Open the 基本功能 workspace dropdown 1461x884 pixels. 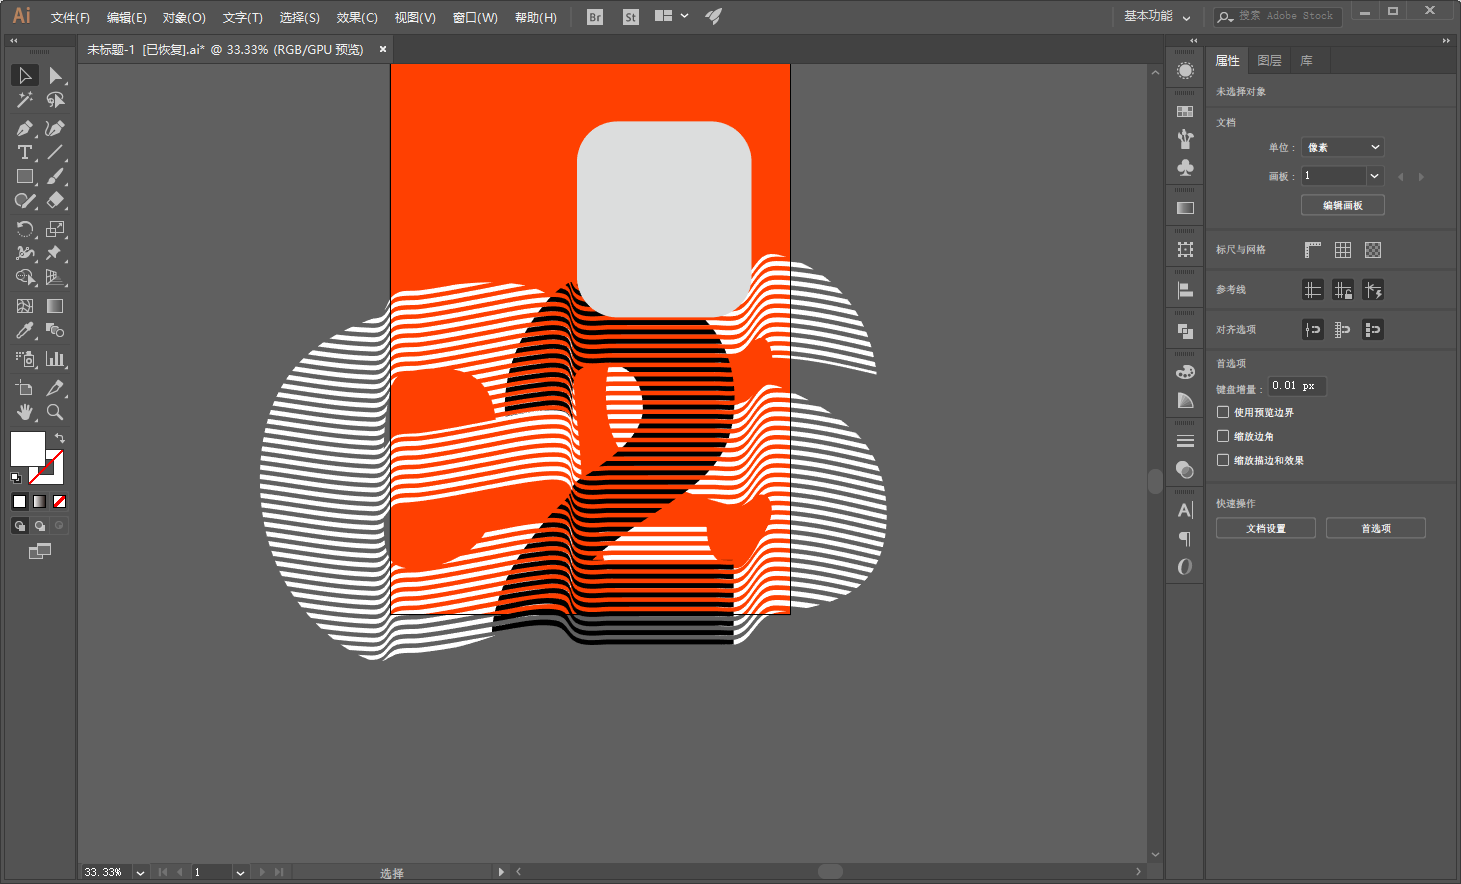coord(1157,17)
